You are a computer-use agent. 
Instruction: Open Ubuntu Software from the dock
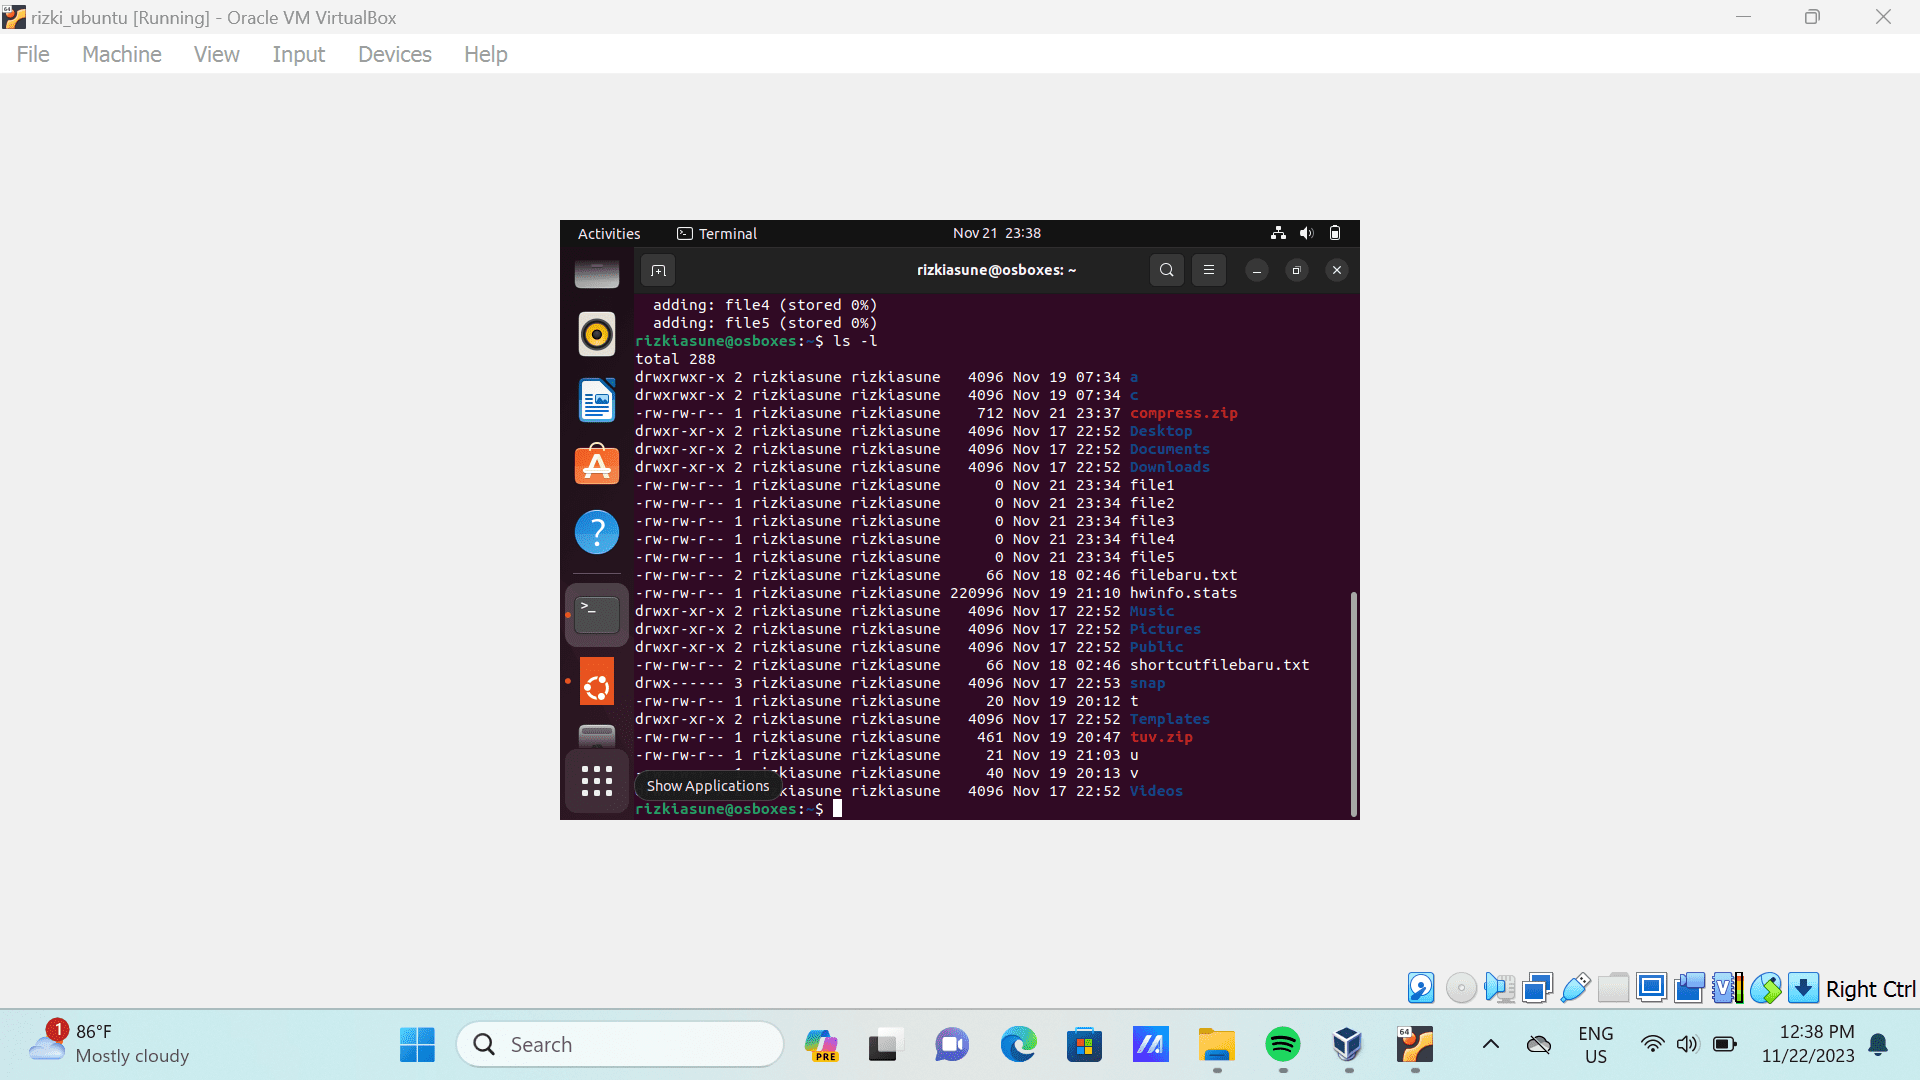click(x=597, y=465)
